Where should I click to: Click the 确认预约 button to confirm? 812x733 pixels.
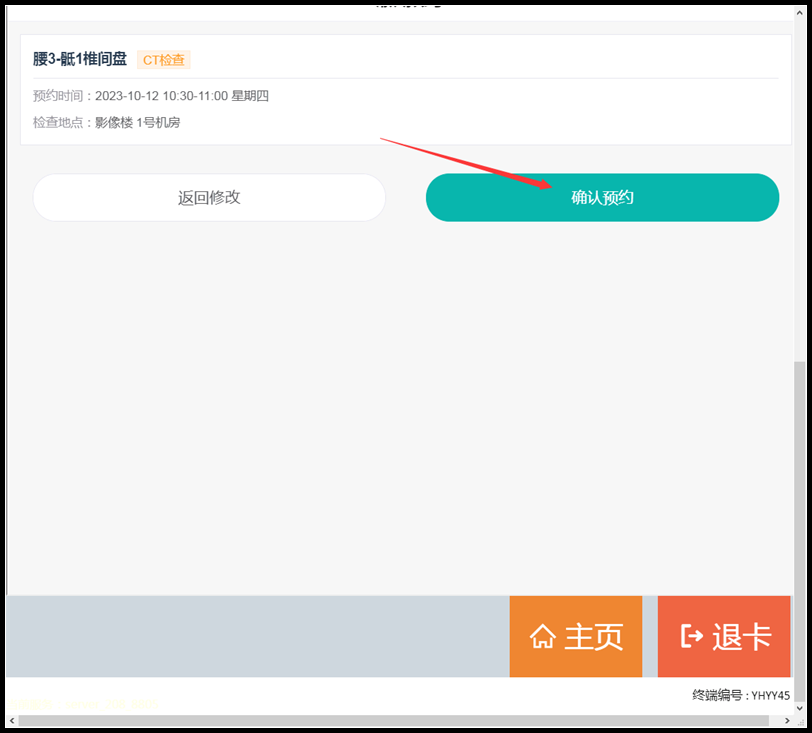(x=602, y=197)
